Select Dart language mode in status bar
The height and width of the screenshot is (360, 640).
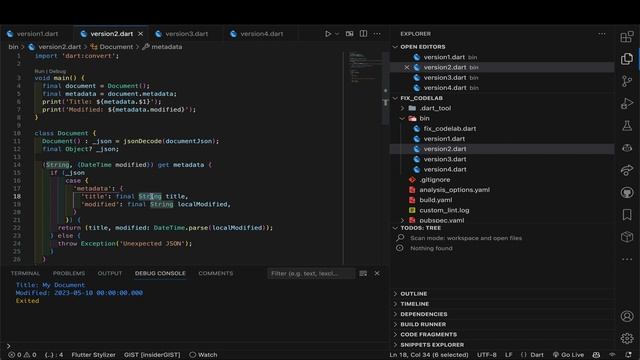[532, 355]
